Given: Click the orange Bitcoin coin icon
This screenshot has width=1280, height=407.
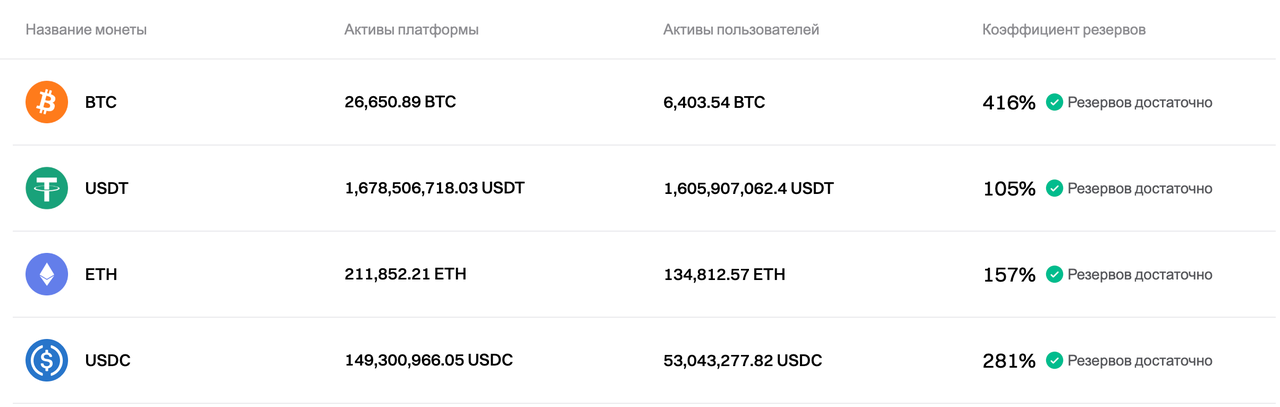Looking at the screenshot, I should point(46,102).
